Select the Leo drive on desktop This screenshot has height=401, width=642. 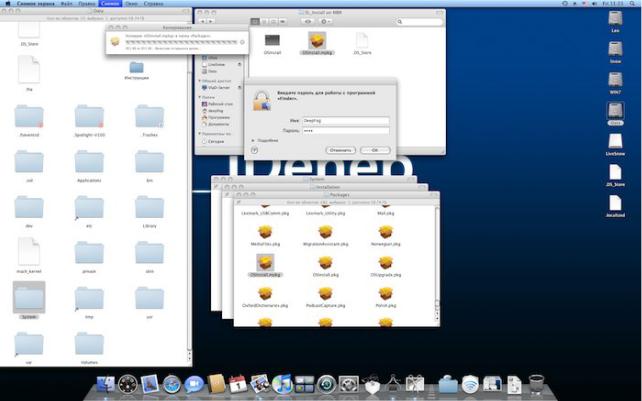[615, 21]
